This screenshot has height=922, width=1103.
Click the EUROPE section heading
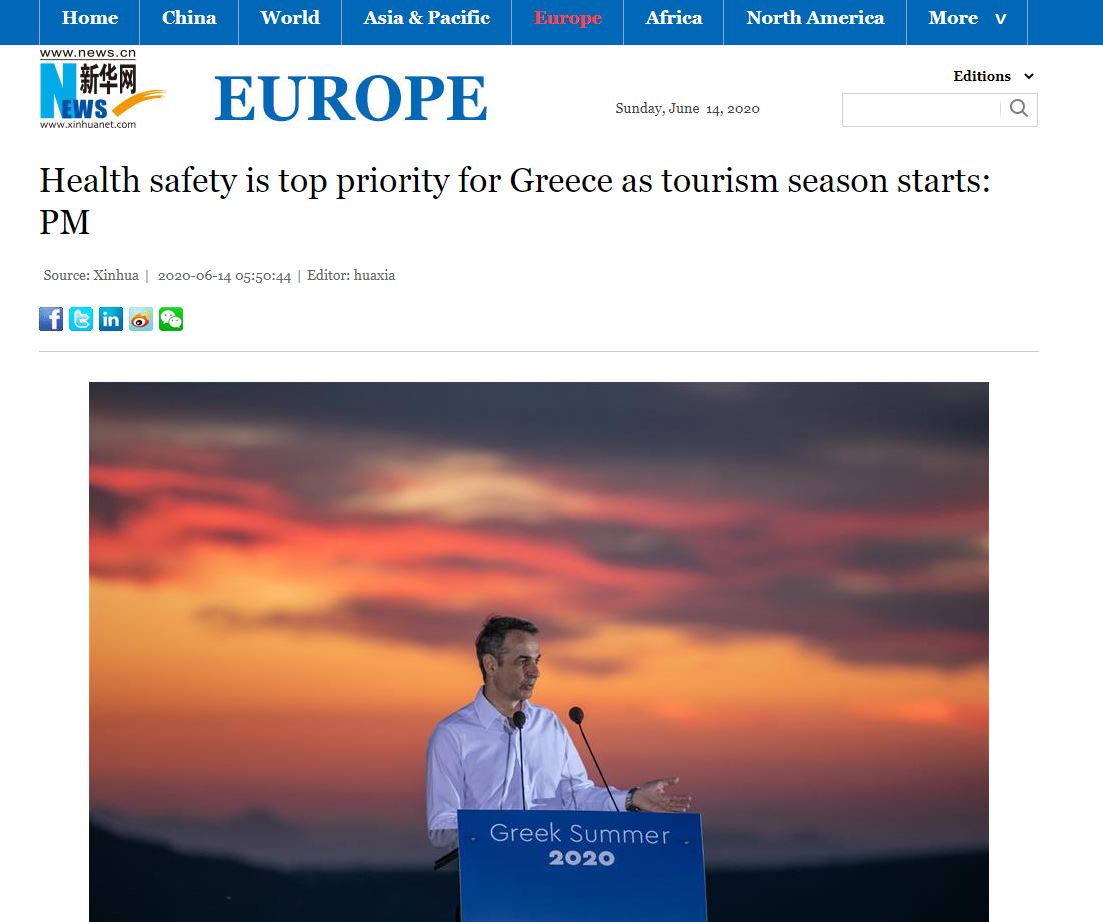pos(350,98)
